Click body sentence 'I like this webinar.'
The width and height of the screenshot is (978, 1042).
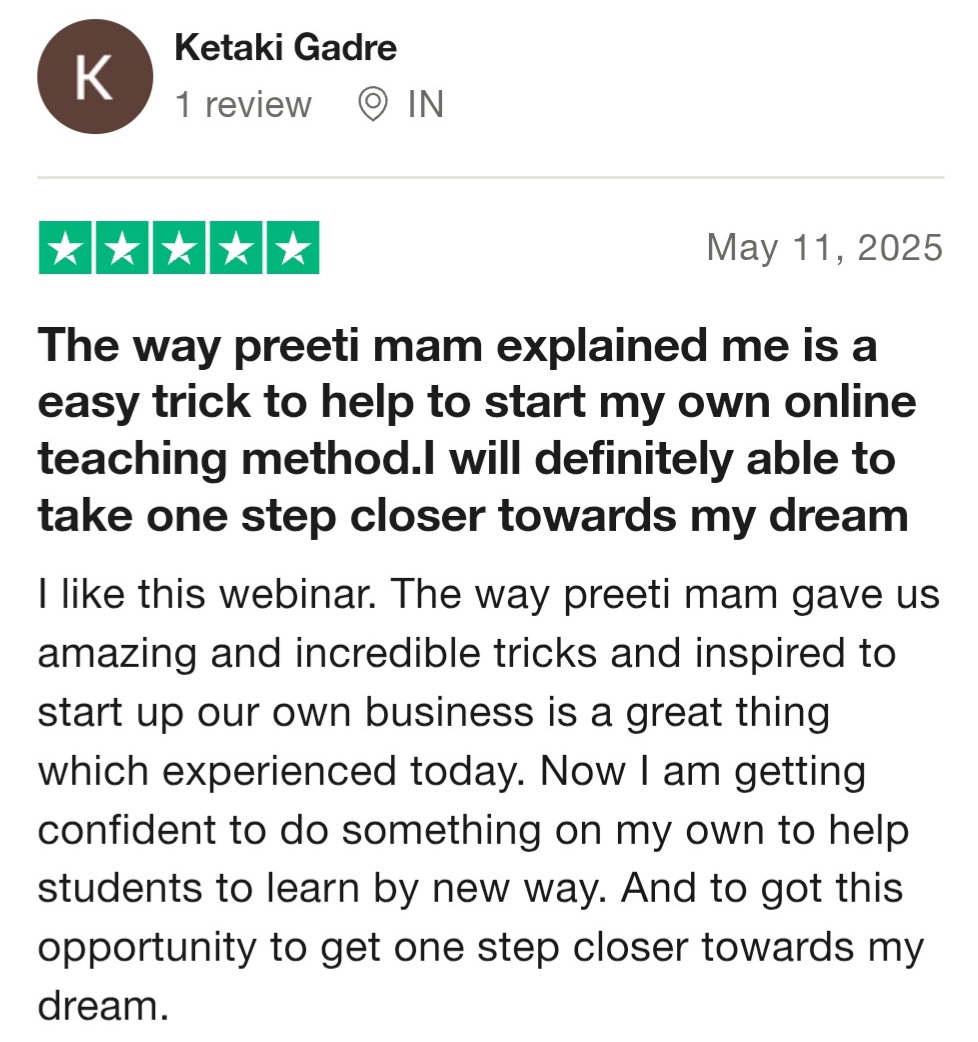tap(207, 593)
